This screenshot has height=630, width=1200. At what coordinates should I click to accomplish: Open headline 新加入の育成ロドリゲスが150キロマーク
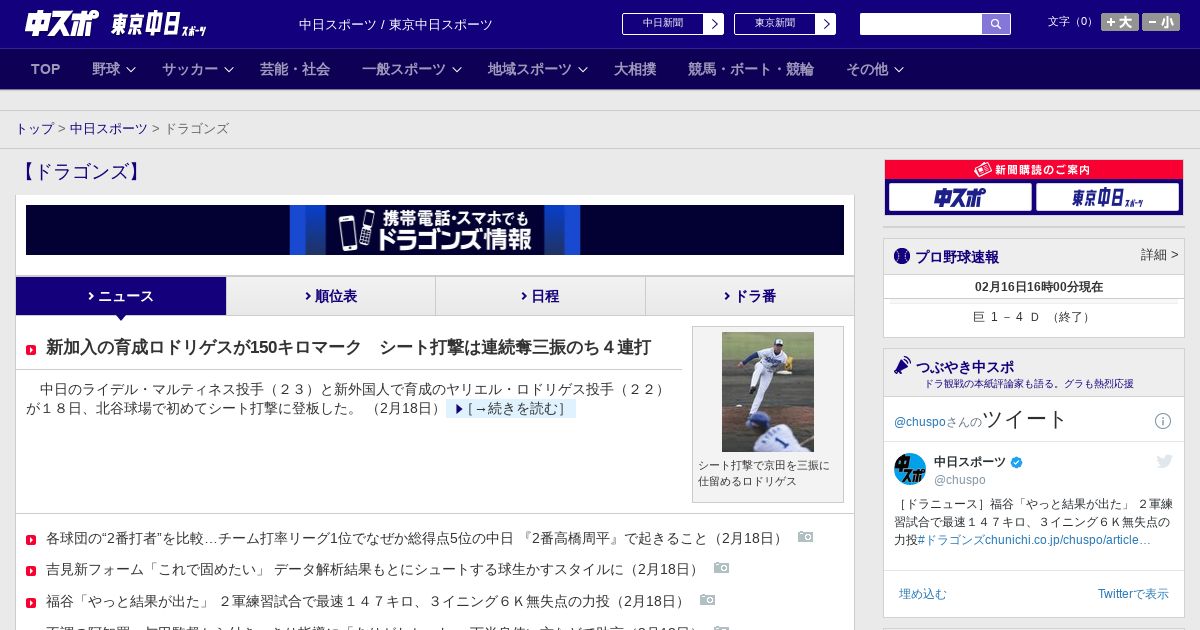348,347
